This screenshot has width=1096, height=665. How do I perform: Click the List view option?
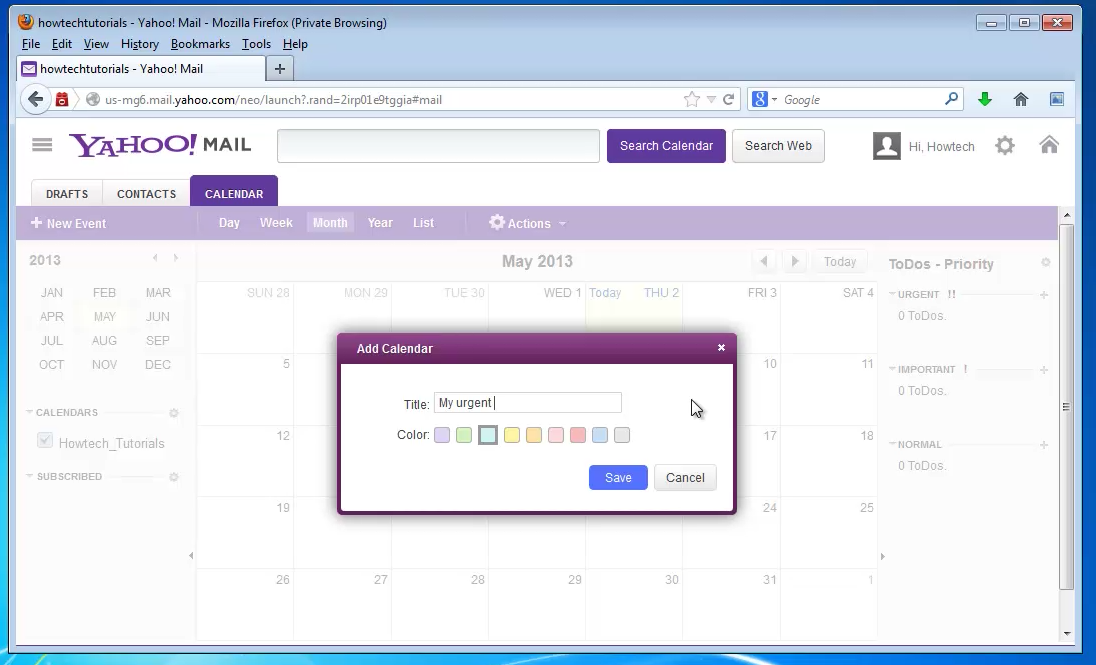(x=423, y=223)
